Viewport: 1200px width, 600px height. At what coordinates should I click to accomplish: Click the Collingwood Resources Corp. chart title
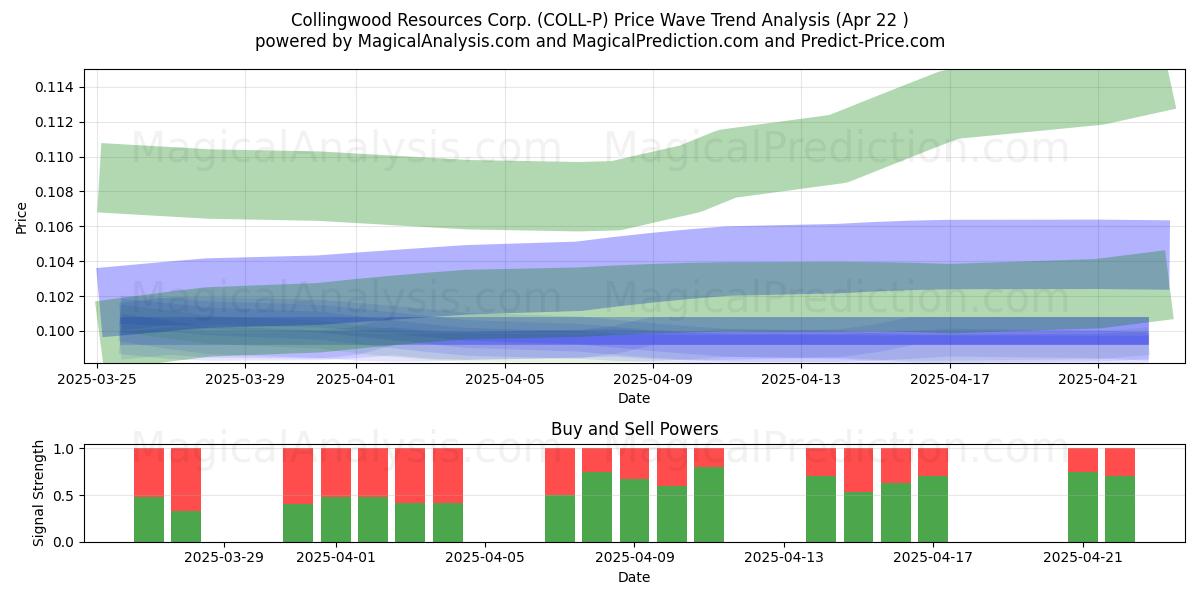coord(600,20)
